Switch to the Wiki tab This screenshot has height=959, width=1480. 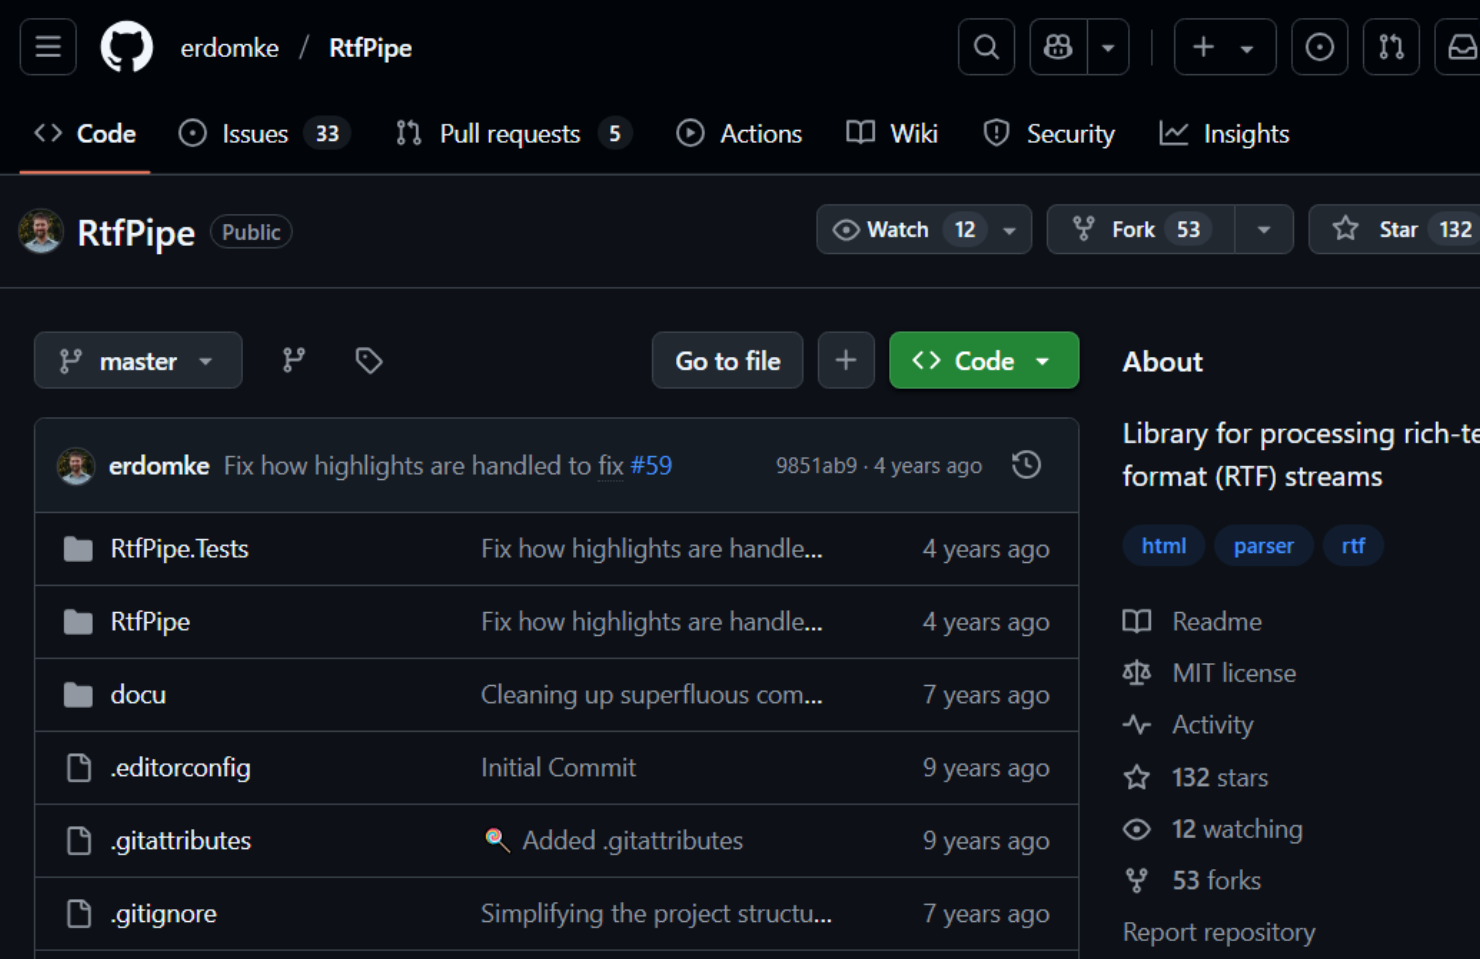pyautogui.click(x=892, y=133)
